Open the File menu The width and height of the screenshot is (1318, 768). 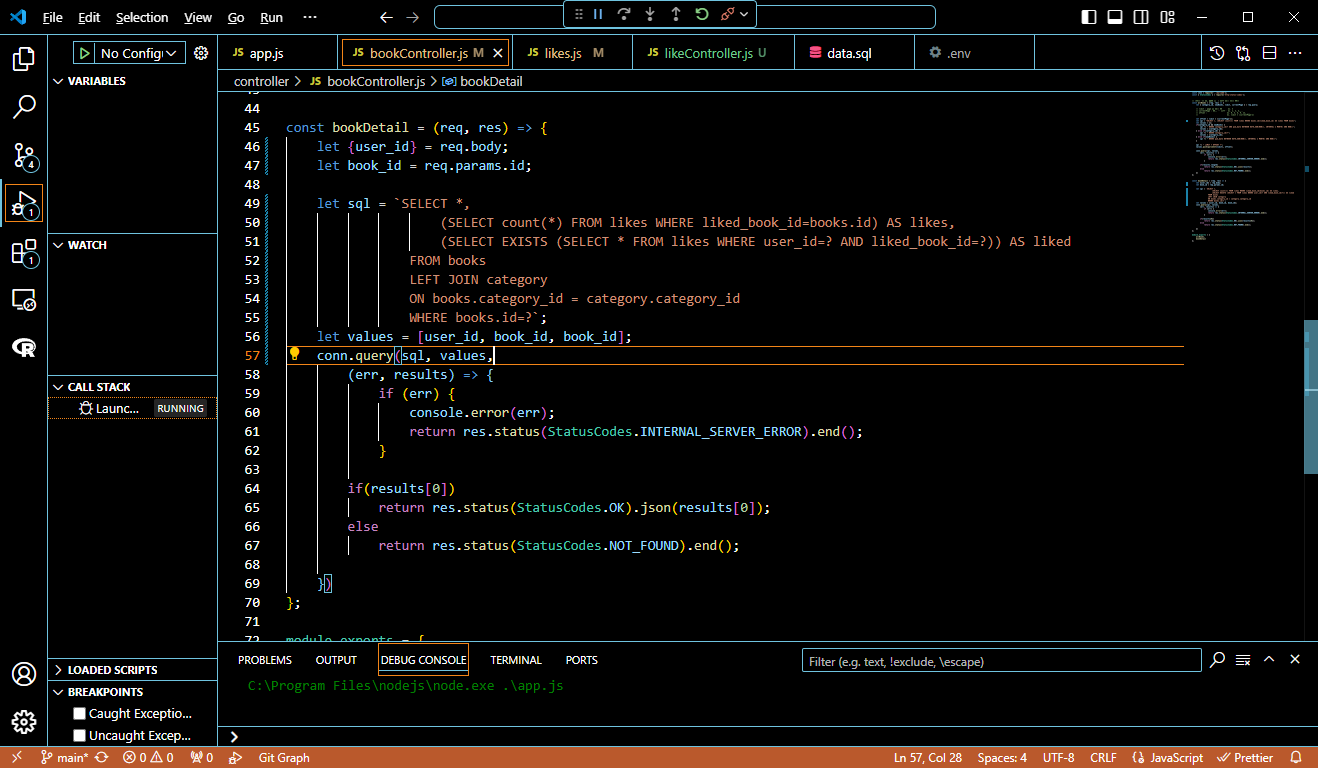pyautogui.click(x=52, y=17)
